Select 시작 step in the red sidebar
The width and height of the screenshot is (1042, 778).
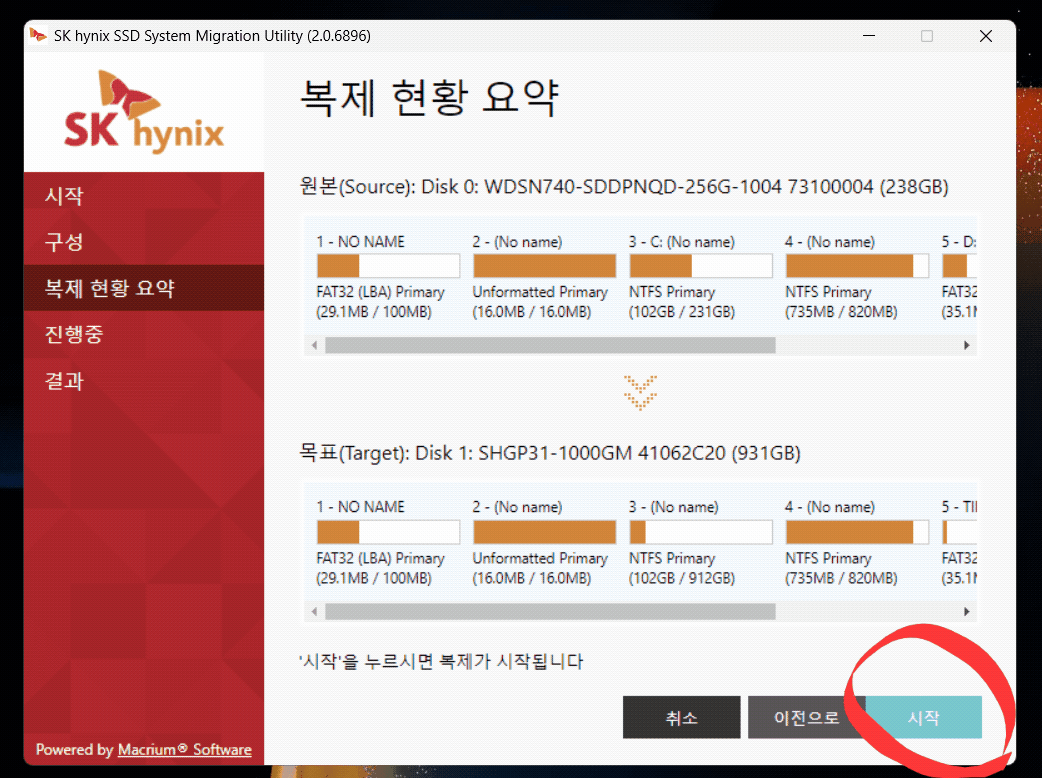pyautogui.click(x=144, y=195)
